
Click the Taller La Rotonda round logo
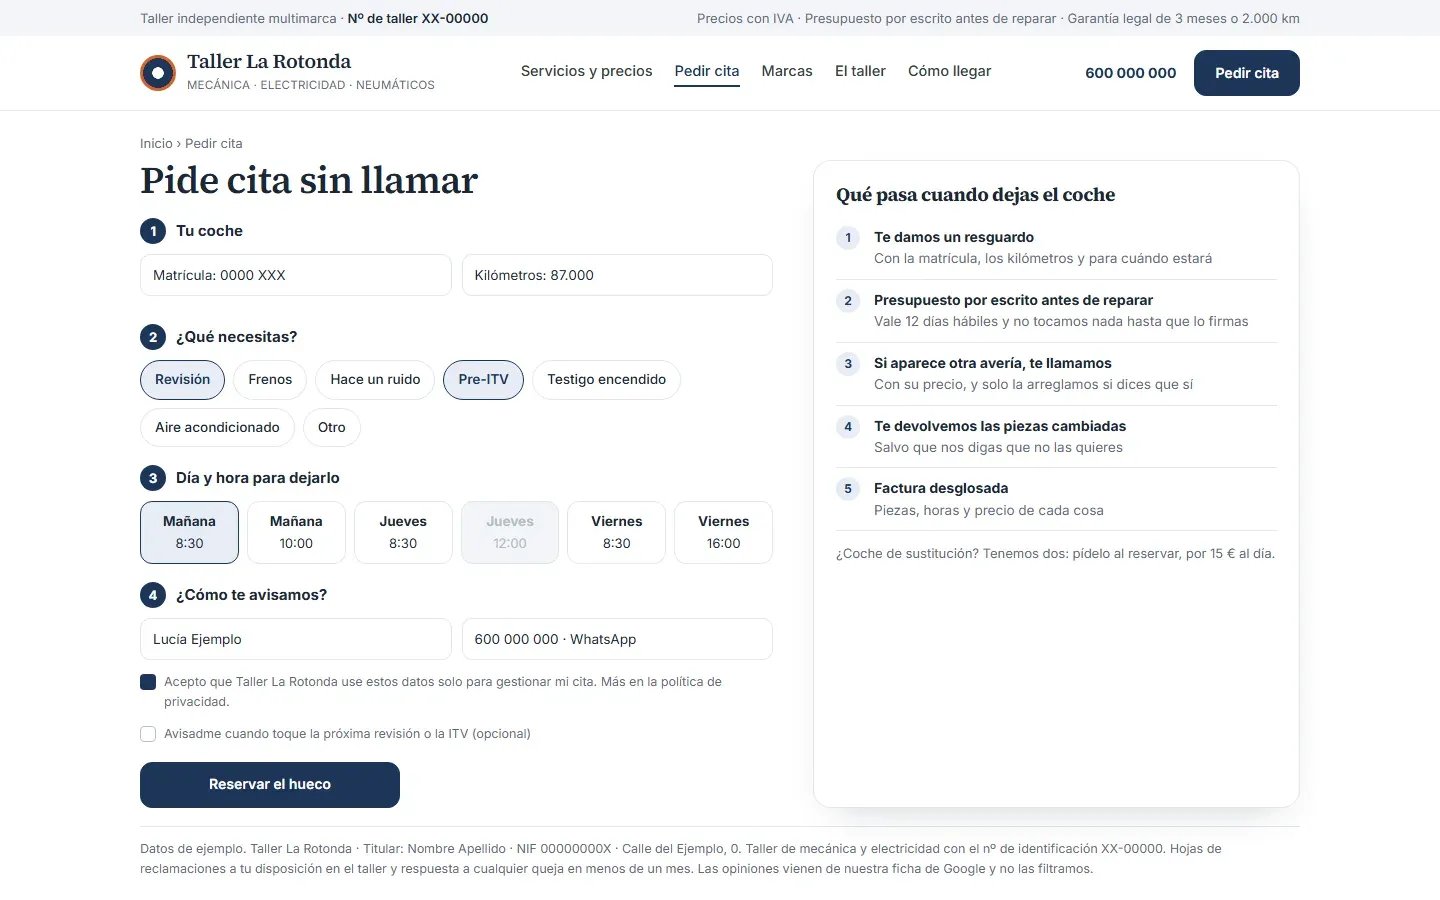(x=158, y=73)
